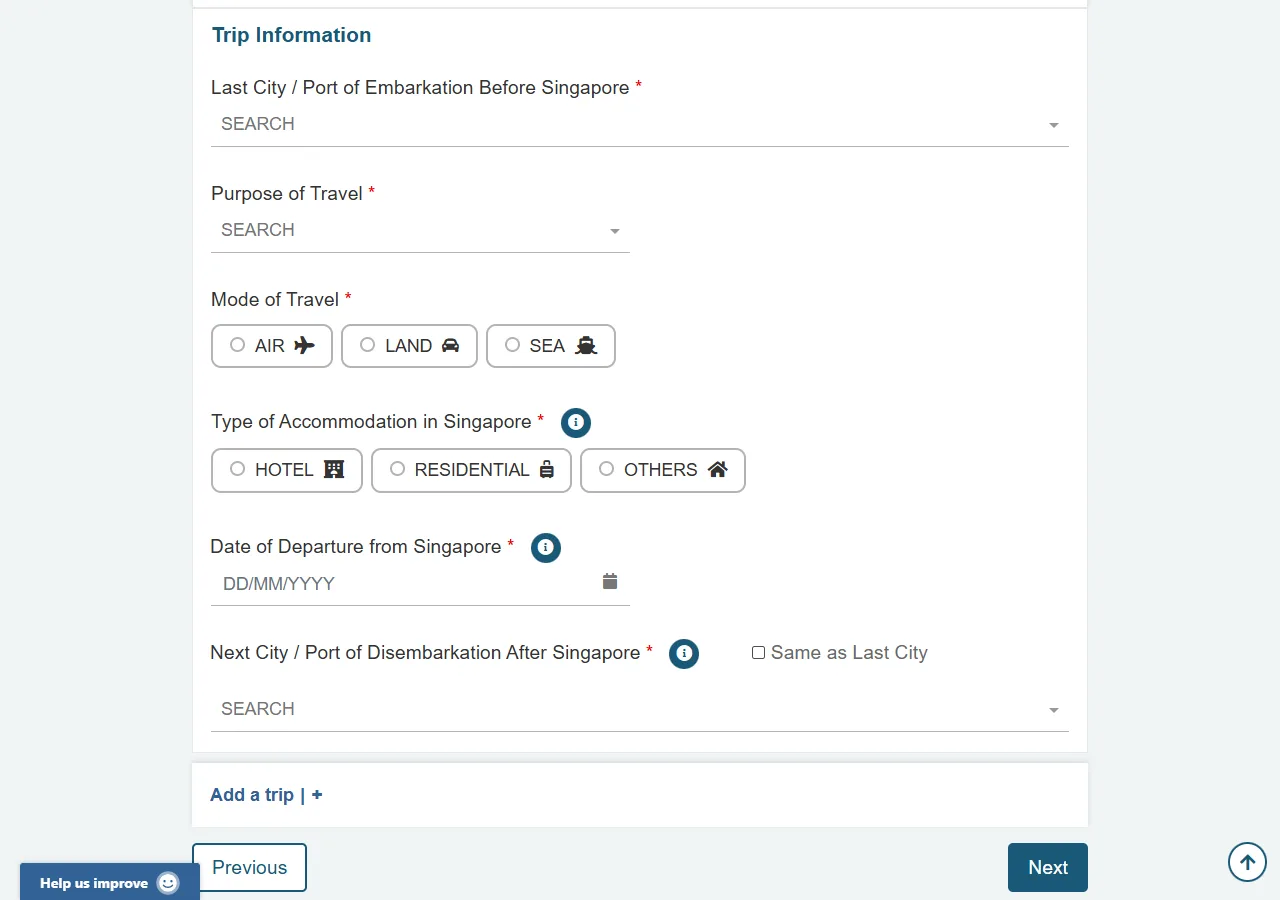Click the scroll-to-top arrow icon
This screenshot has height=900, width=1280.
coord(1247,862)
